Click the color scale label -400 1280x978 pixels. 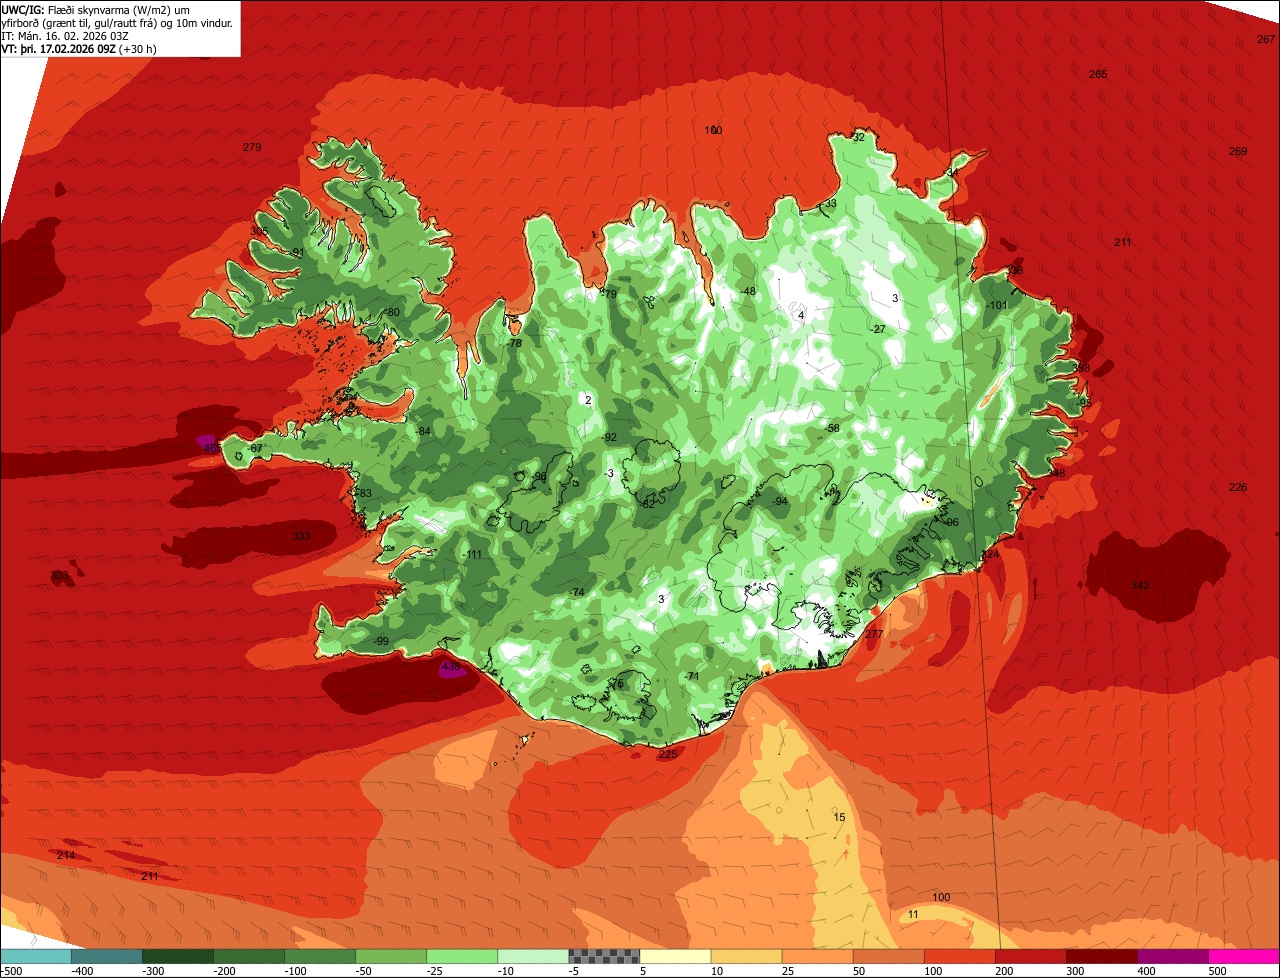click(82, 971)
